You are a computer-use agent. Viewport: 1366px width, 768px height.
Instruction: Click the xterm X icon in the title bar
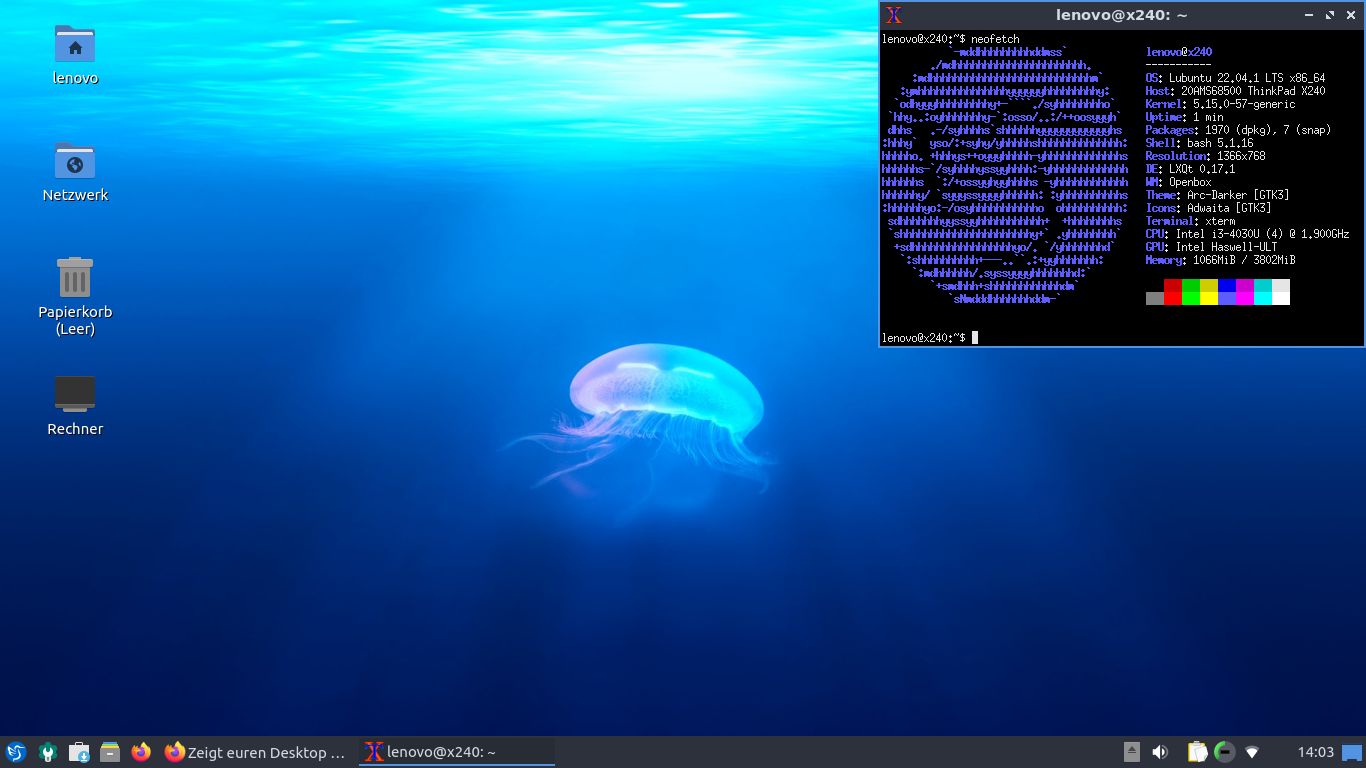(x=895, y=15)
